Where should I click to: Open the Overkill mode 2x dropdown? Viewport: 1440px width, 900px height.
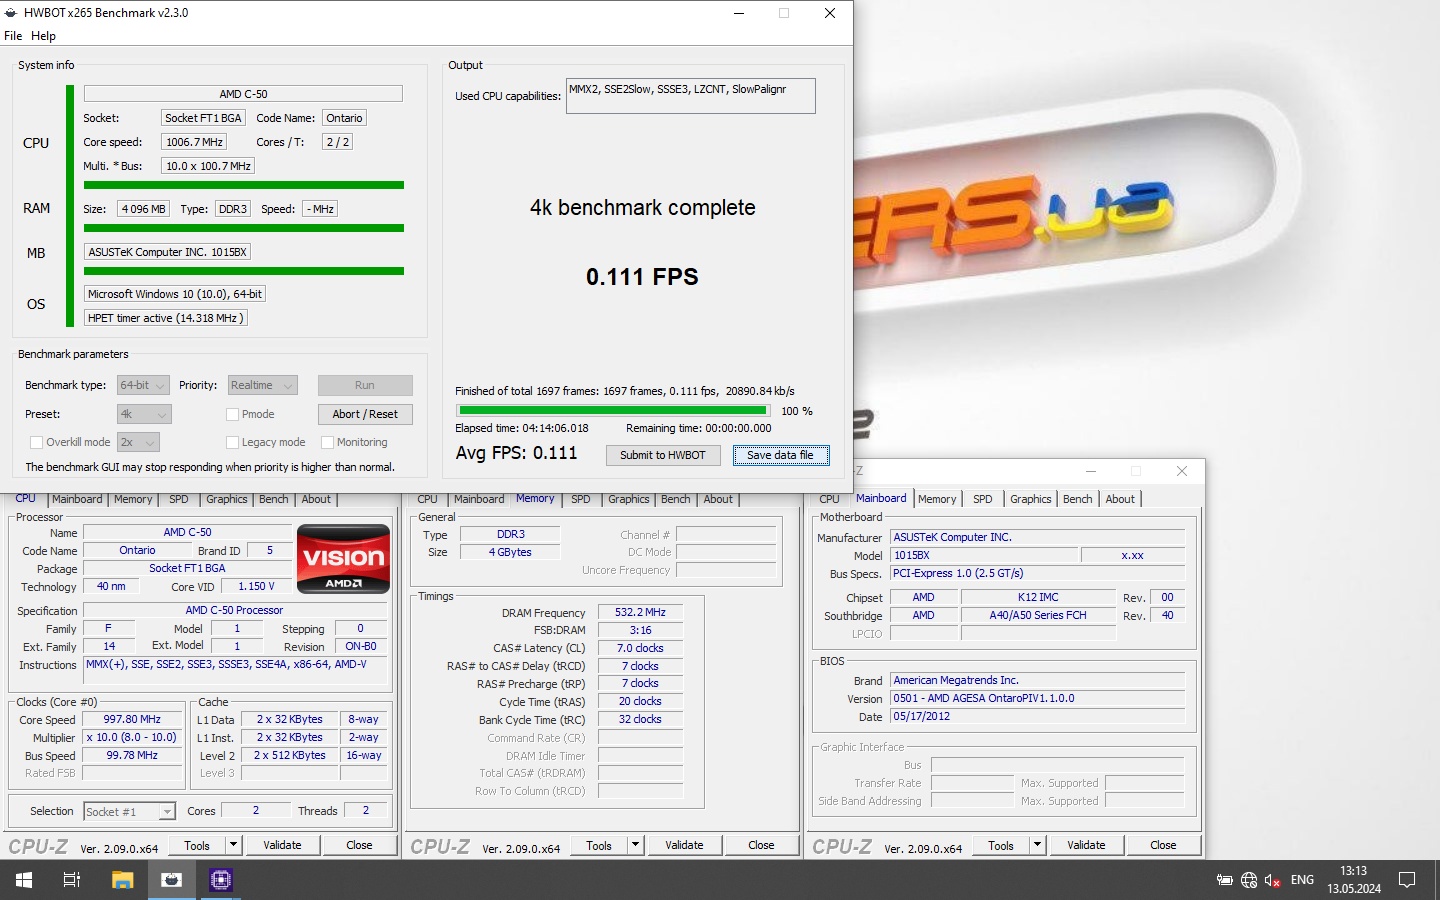coord(138,442)
